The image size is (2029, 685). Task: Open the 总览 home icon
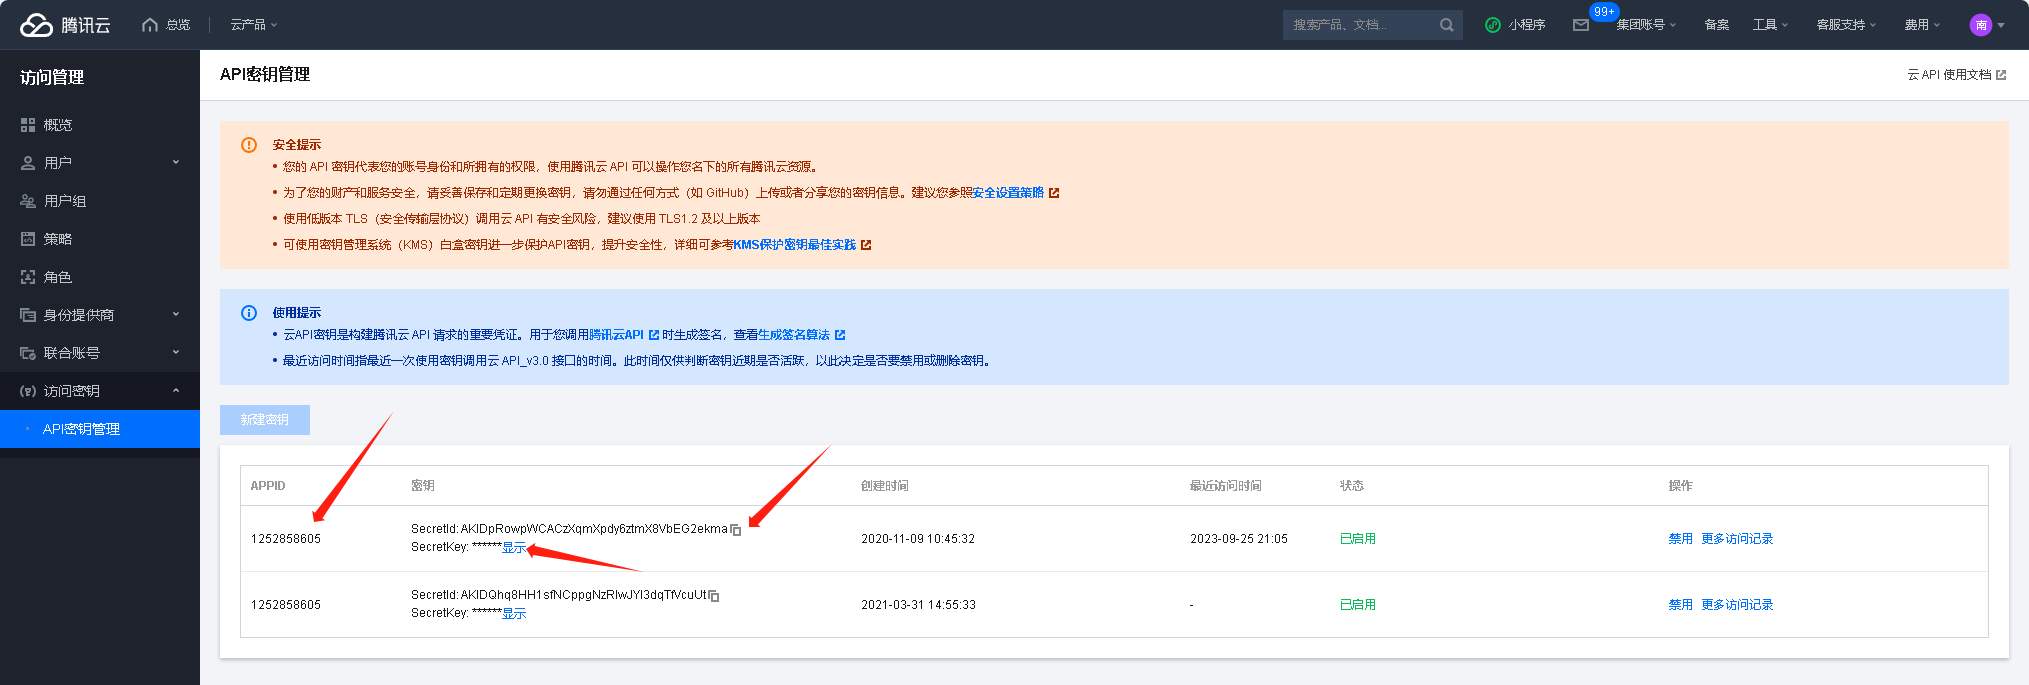click(x=150, y=25)
